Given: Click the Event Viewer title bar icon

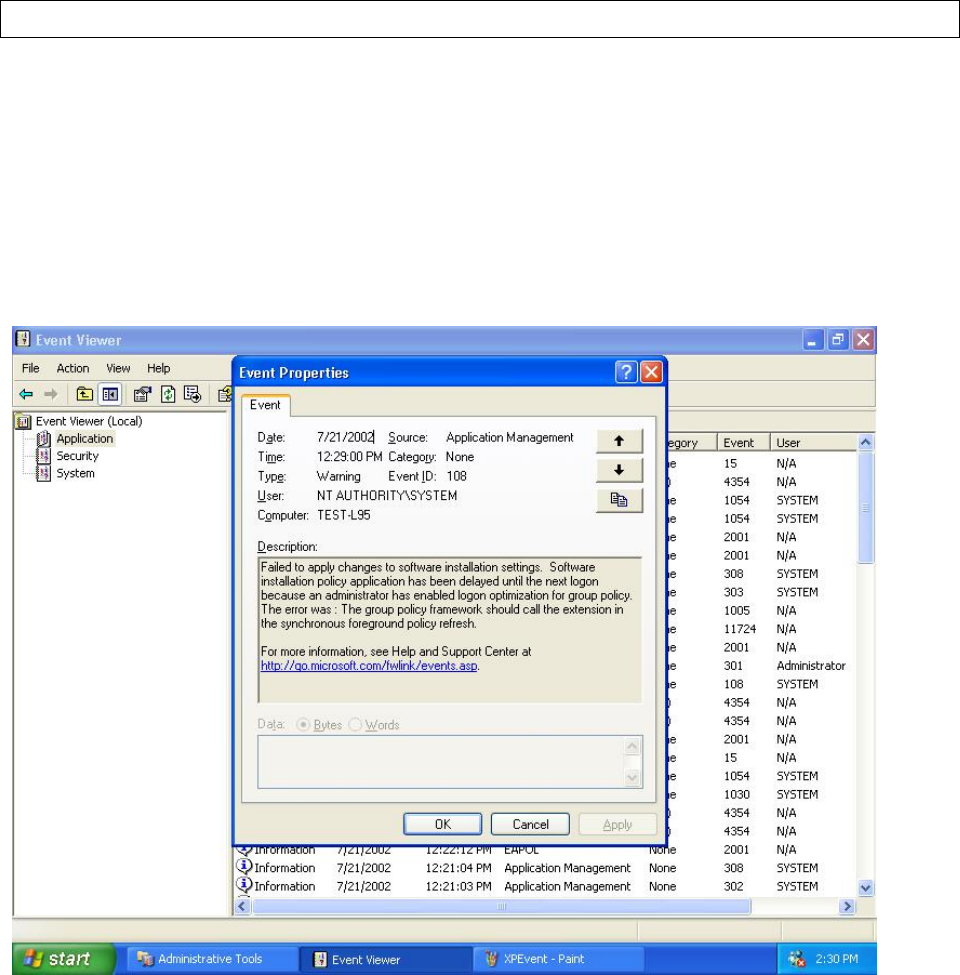Looking at the screenshot, I should [23, 339].
